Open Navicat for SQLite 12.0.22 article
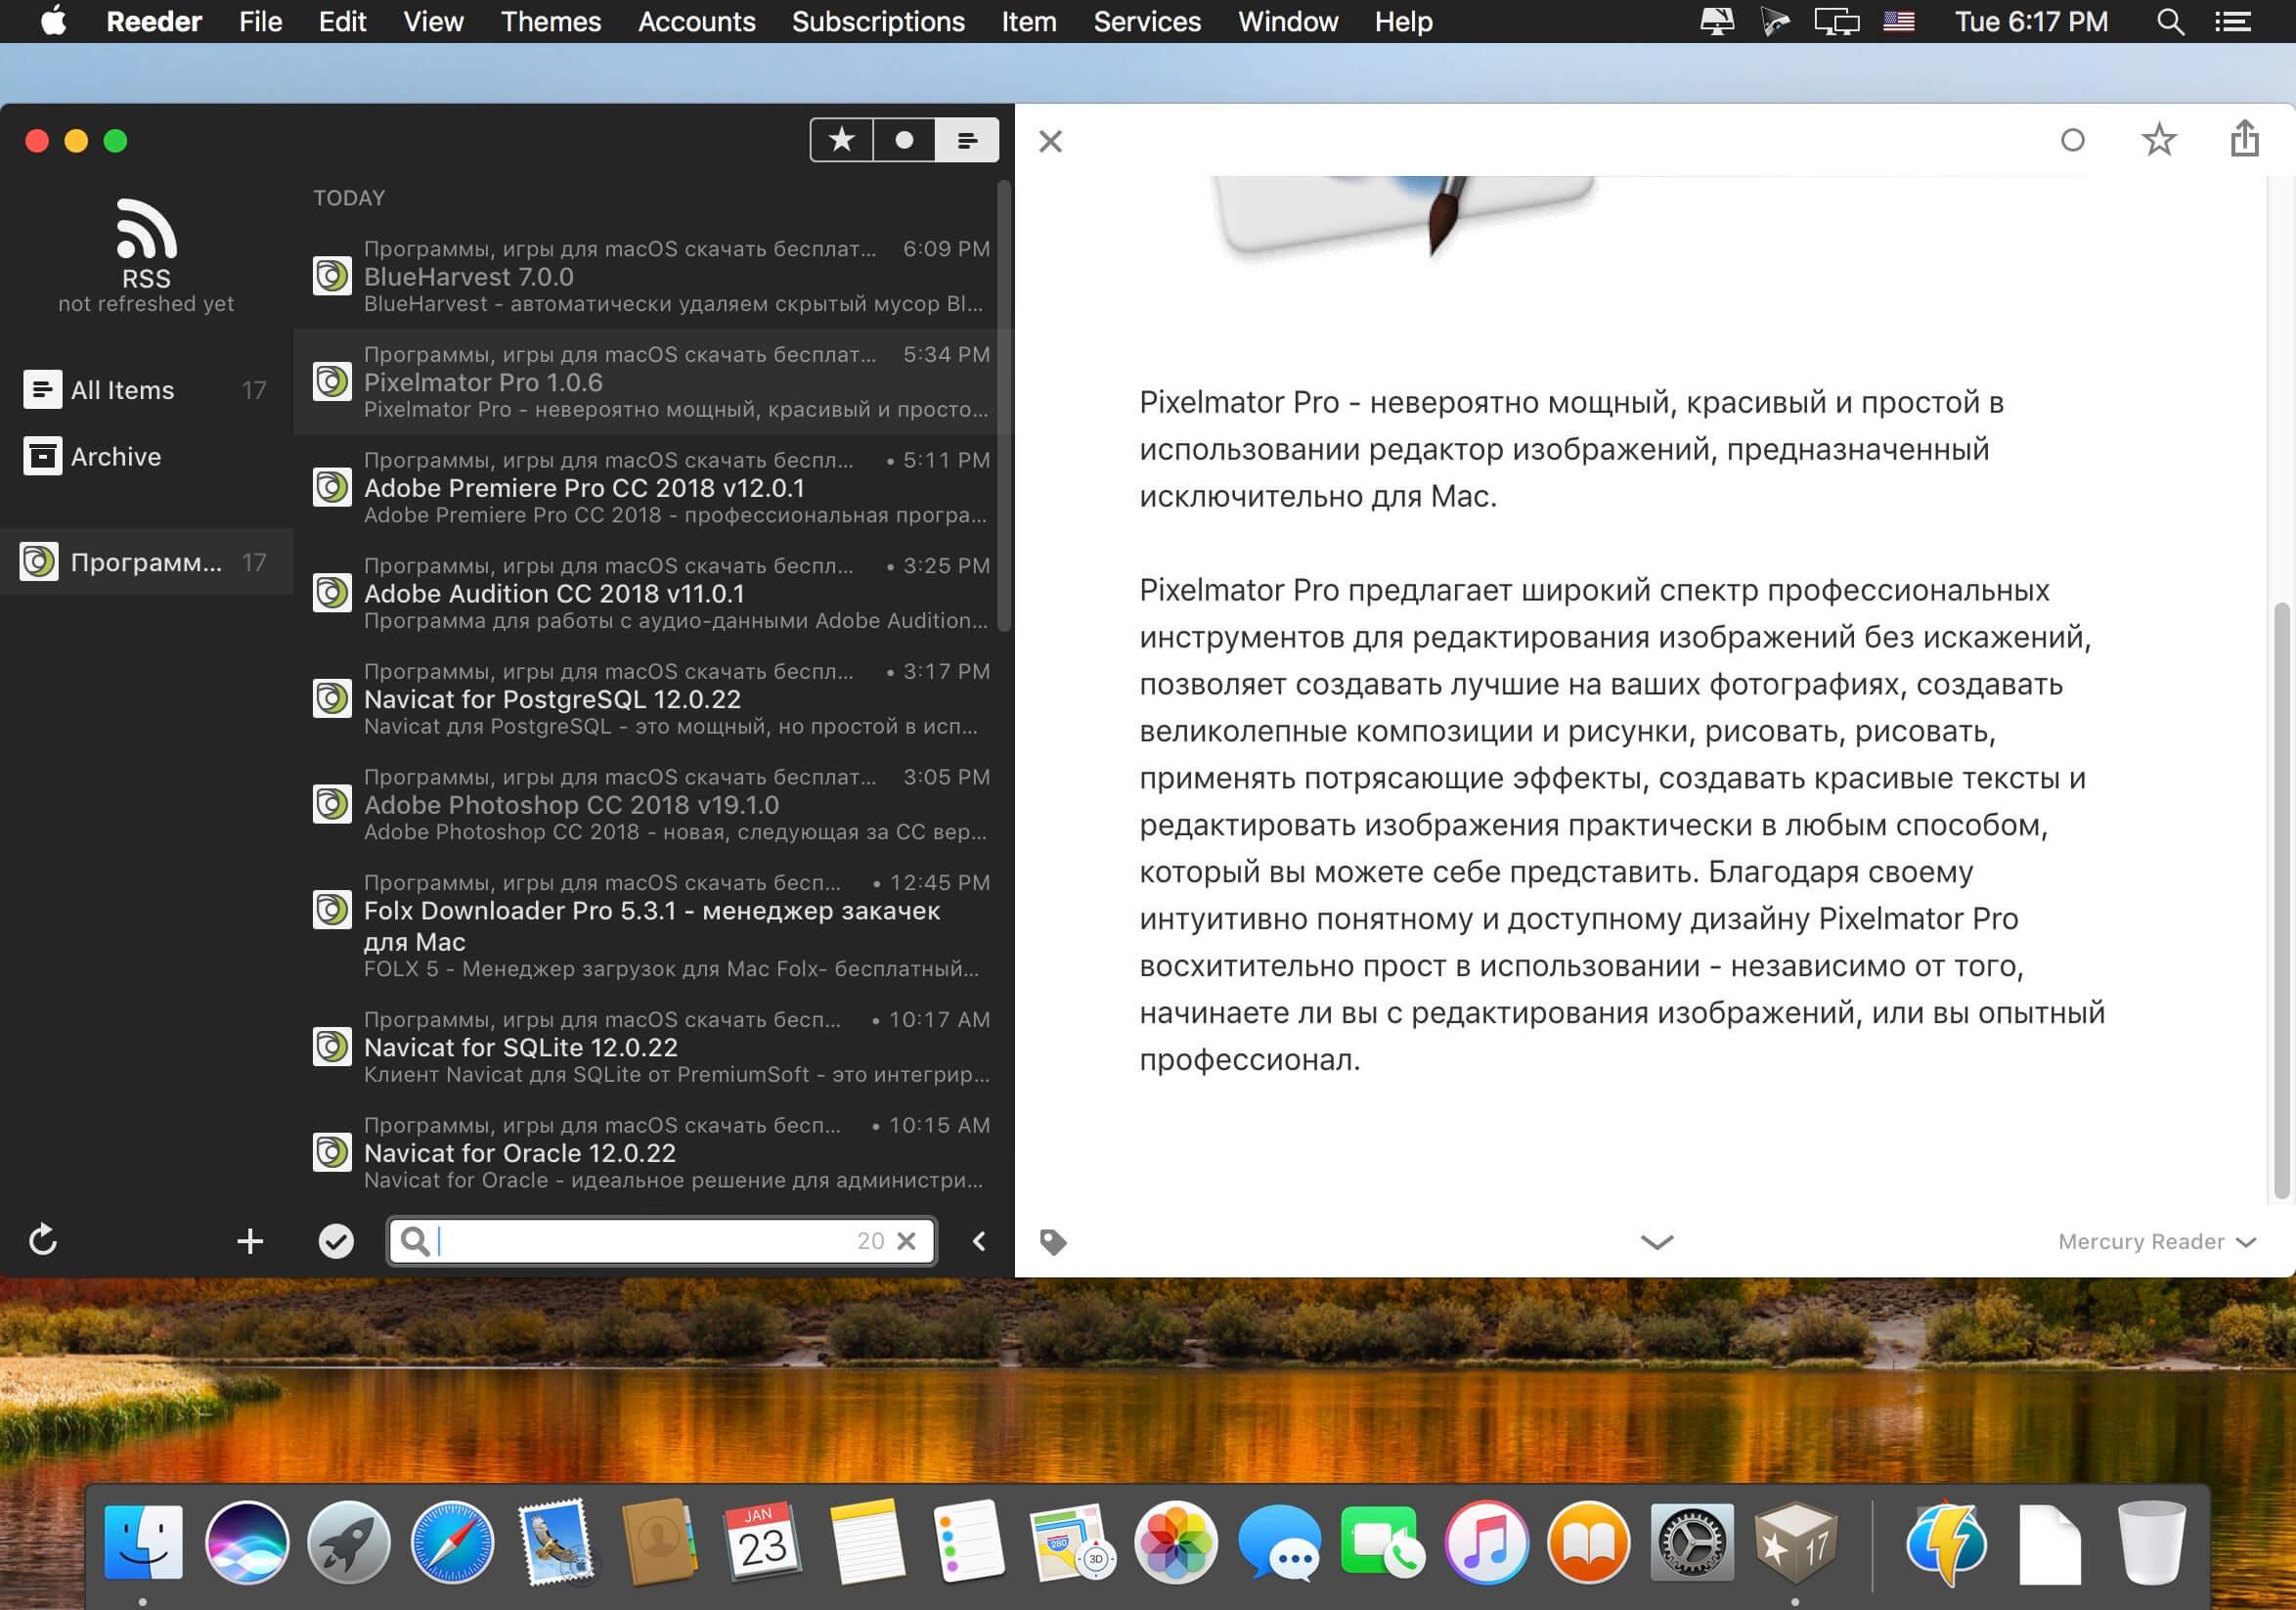 (652, 1046)
